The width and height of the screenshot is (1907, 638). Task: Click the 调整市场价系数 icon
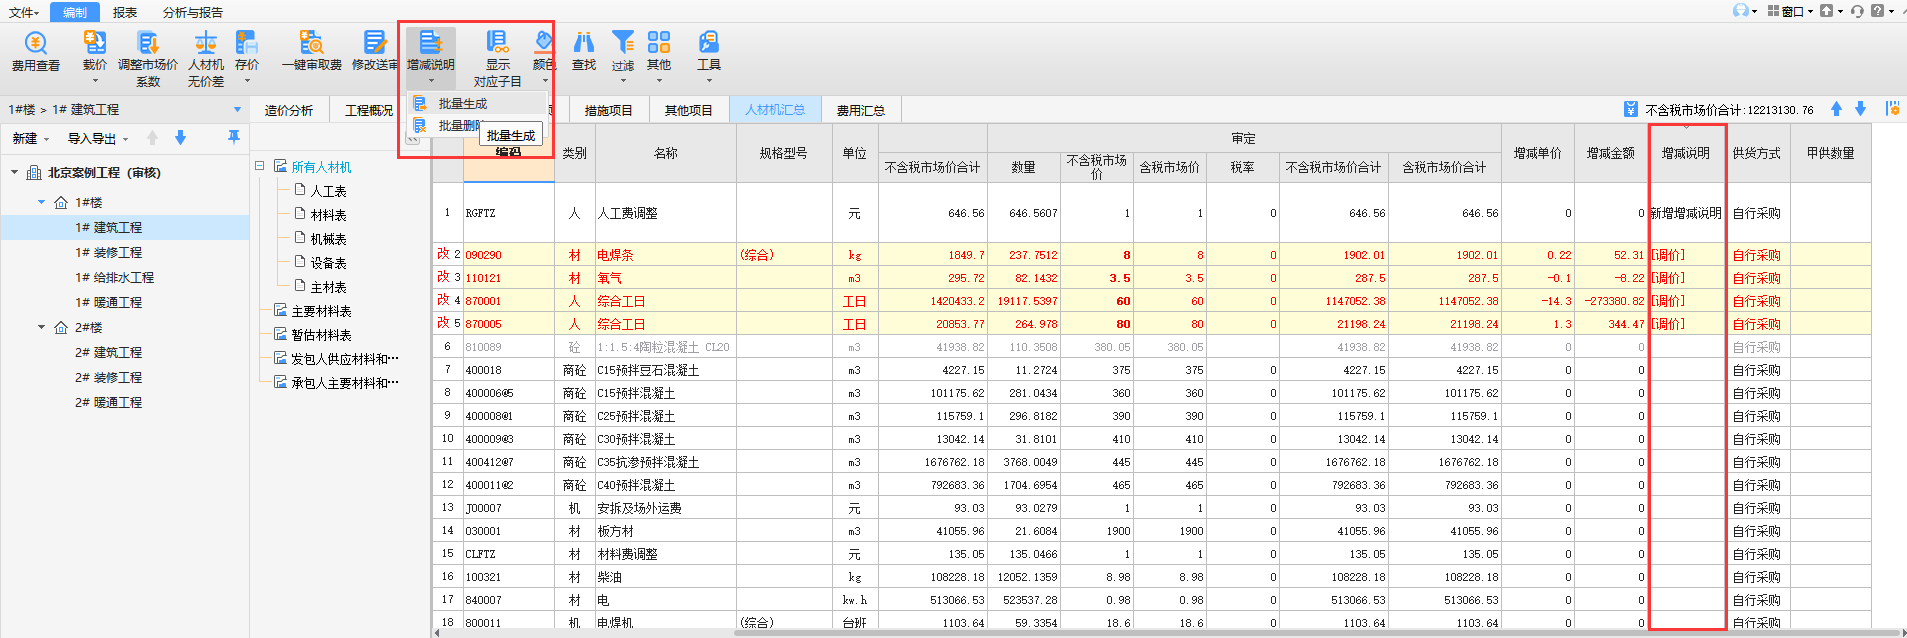148,43
